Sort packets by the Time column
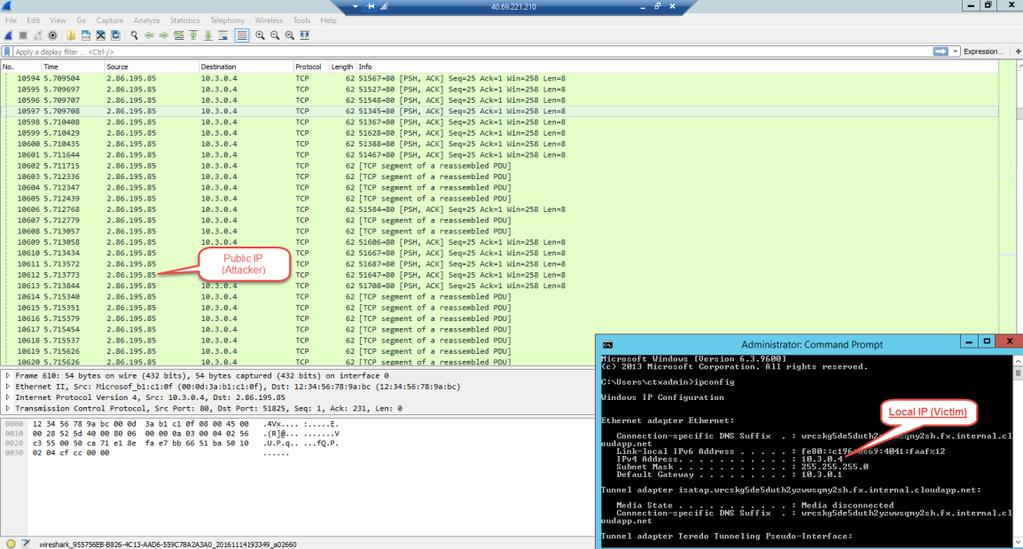 pyautogui.click(x=72, y=67)
